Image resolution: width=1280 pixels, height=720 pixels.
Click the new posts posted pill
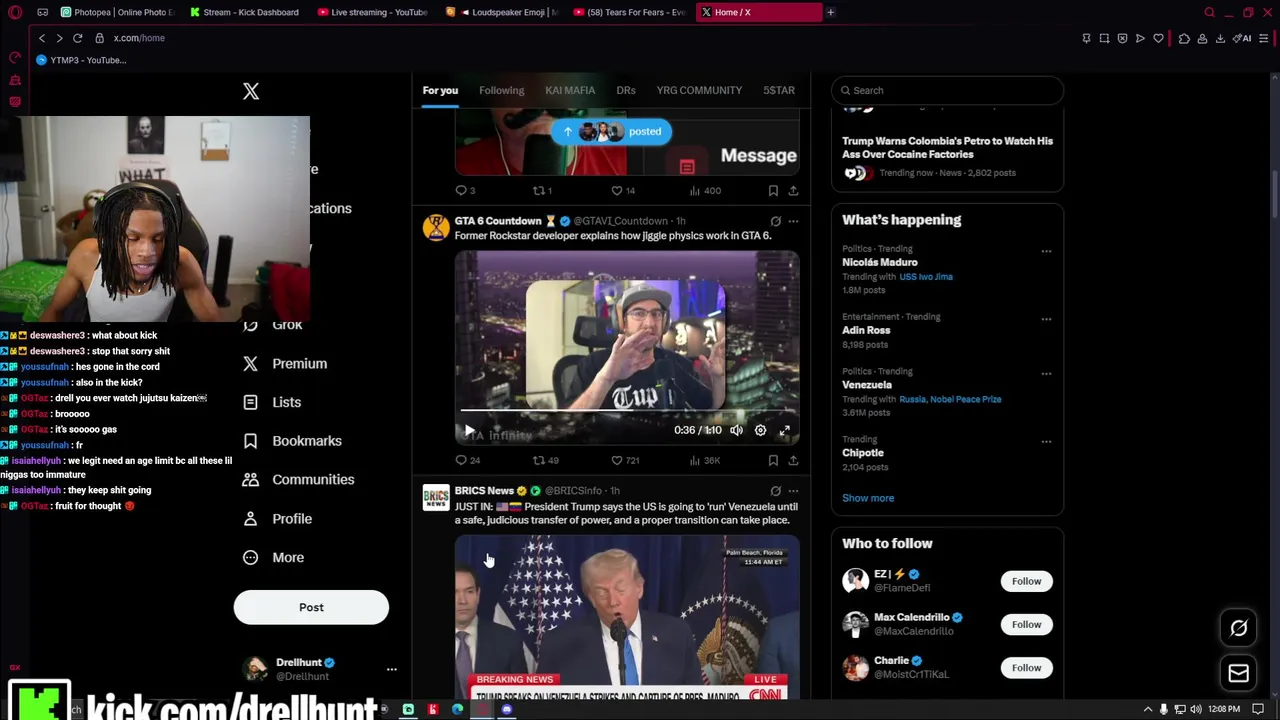click(611, 131)
